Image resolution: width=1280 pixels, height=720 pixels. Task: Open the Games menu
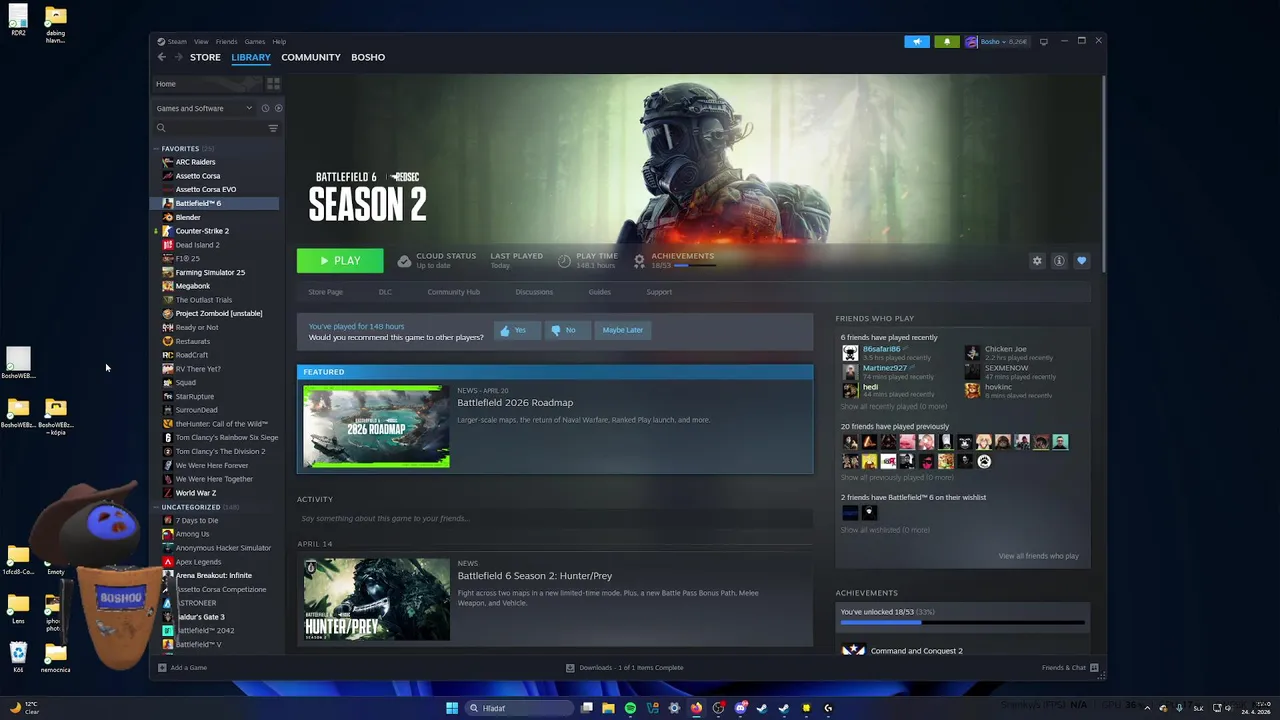click(x=255, y=42)
